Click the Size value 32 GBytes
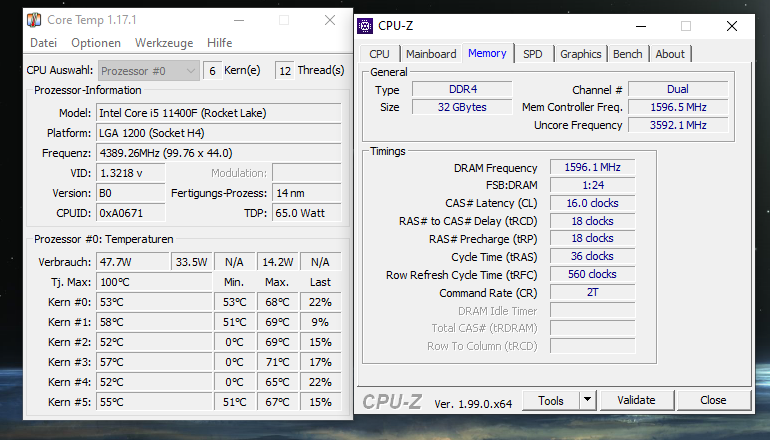This screenshot has height=440, width=770. point(463,107)
